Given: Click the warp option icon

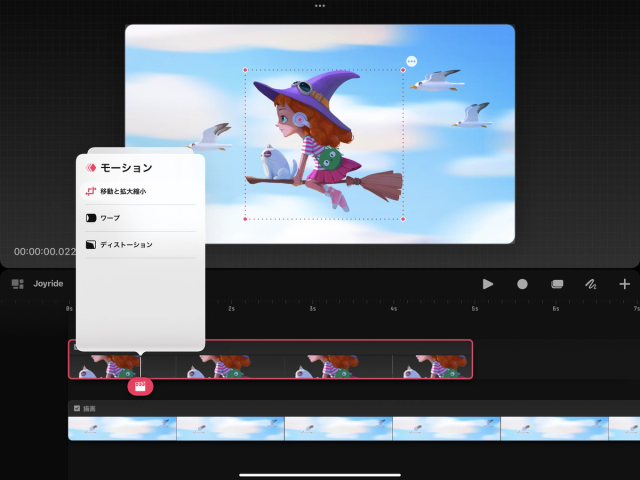Looking at the screenshot, I should tap(91, 218).
